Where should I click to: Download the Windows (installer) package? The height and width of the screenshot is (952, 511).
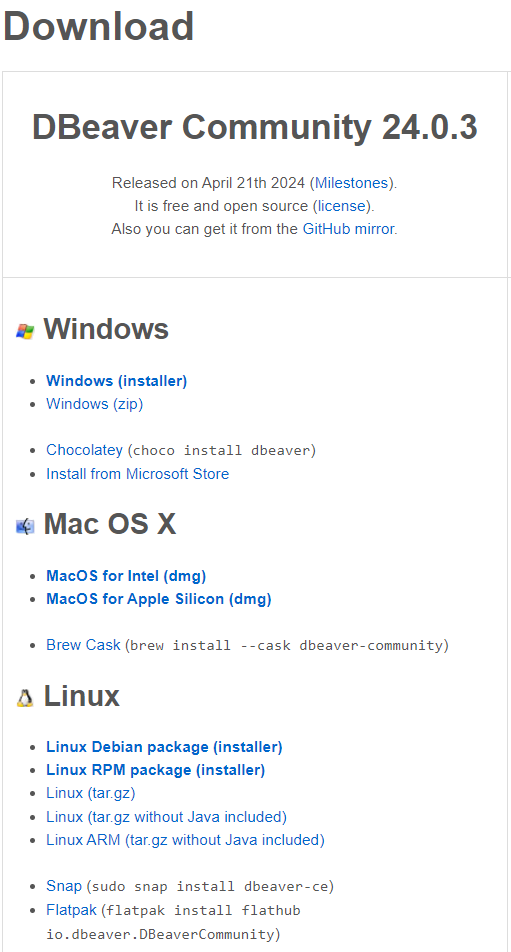coord(117,381)
